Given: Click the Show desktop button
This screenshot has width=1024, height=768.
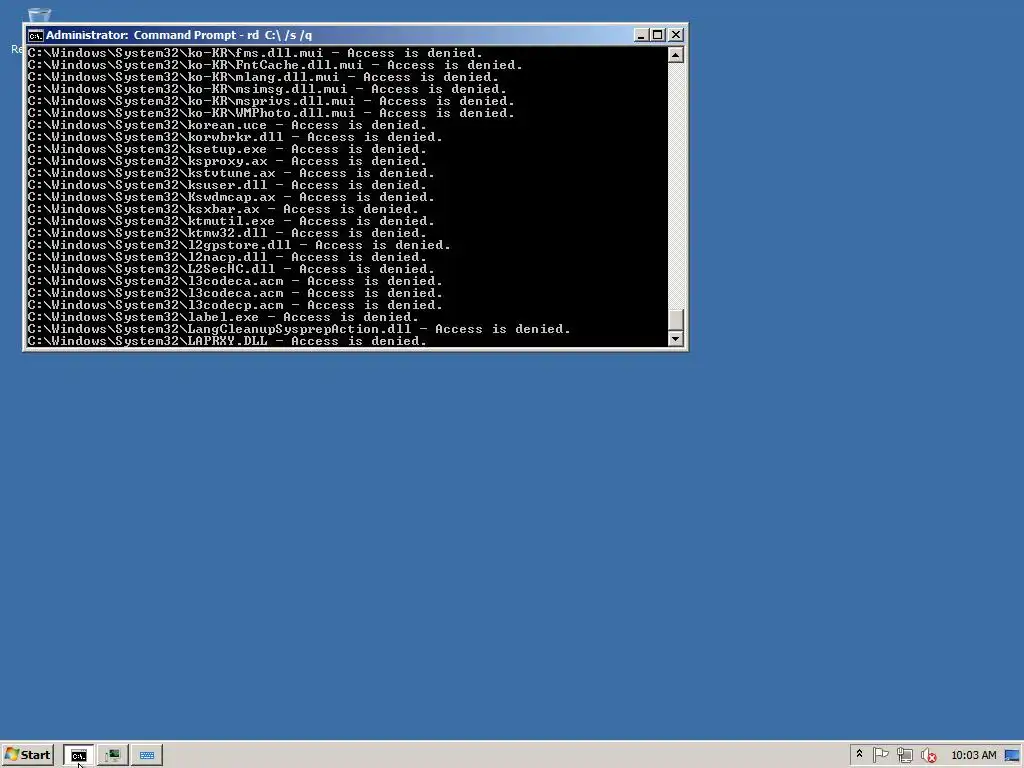Looking at the screenshot, I should point(1013,755).
